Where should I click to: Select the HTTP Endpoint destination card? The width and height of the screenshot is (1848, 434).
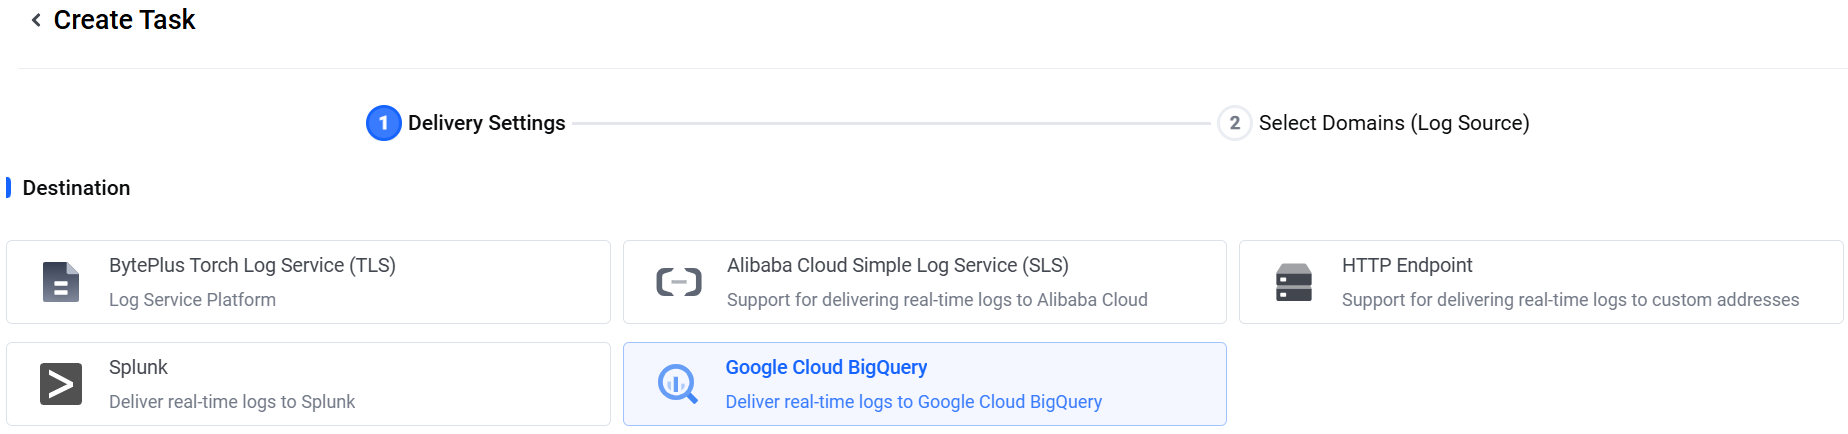1540,282
